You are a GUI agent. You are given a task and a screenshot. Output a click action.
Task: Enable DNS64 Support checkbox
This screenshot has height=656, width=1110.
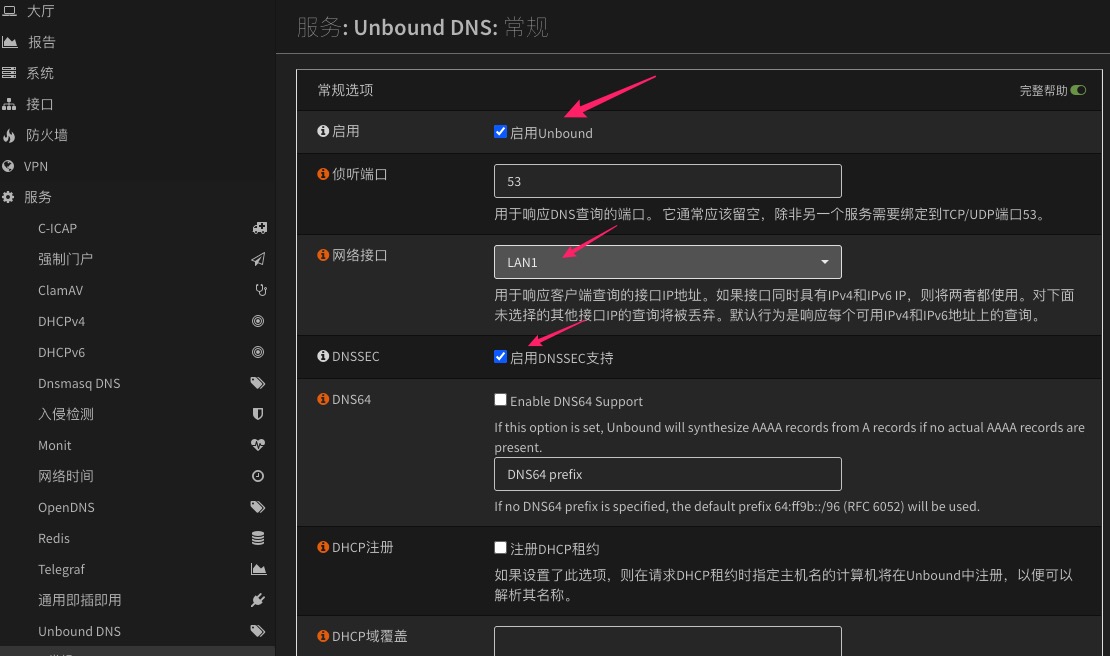pyautogui.click(x=501, y=400)
